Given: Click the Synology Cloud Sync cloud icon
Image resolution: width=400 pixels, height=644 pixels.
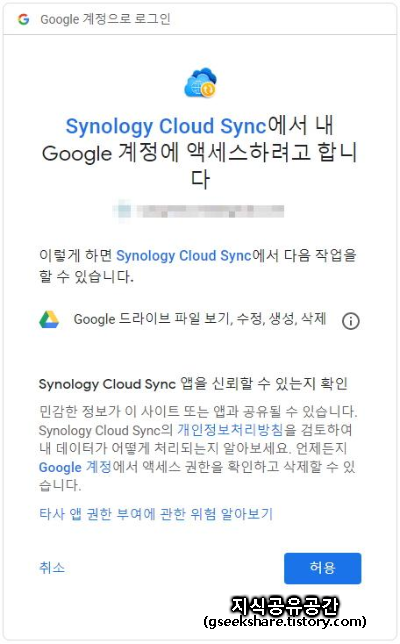Looking at the screenshot, I should pos(200,83).
